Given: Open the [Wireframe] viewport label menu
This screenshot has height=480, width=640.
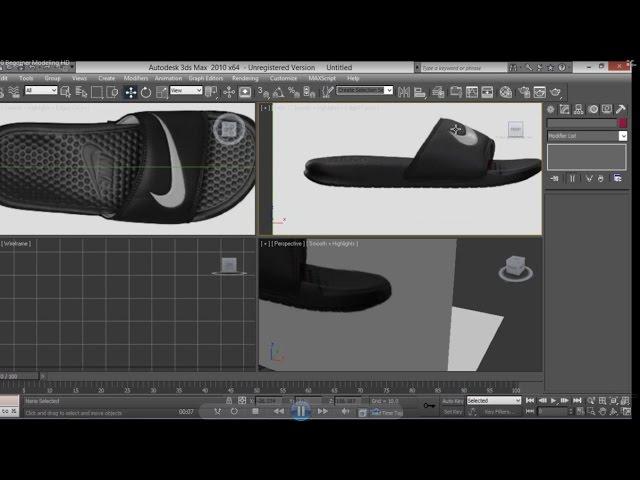Looking at the screenshot, I should (16, 244).
